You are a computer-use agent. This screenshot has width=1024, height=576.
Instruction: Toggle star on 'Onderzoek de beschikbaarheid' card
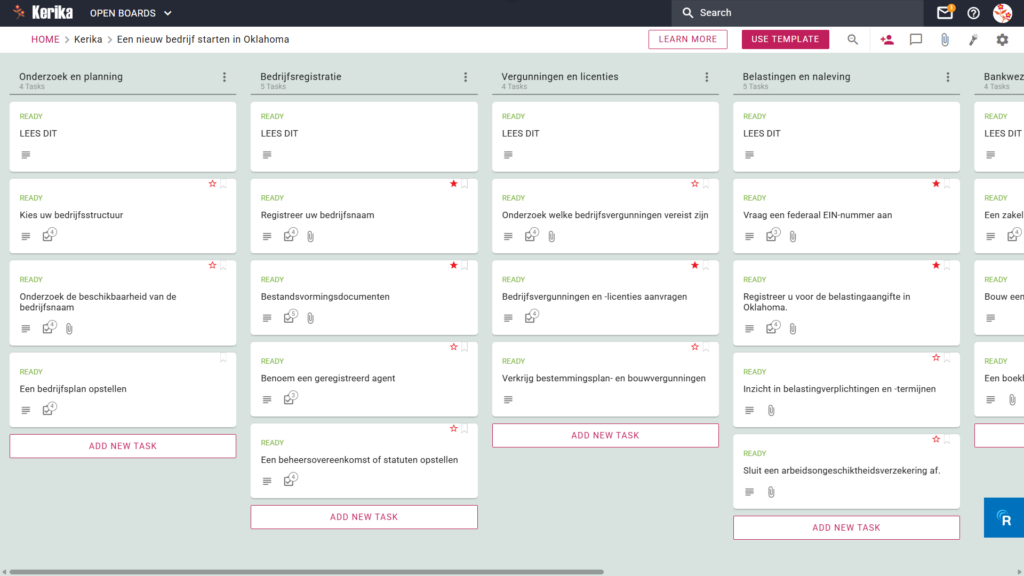(x=212, y=266)
